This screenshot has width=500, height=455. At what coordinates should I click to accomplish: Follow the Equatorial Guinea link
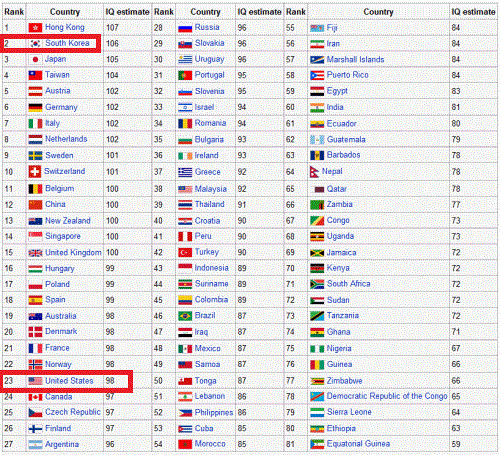click(358, 444)
